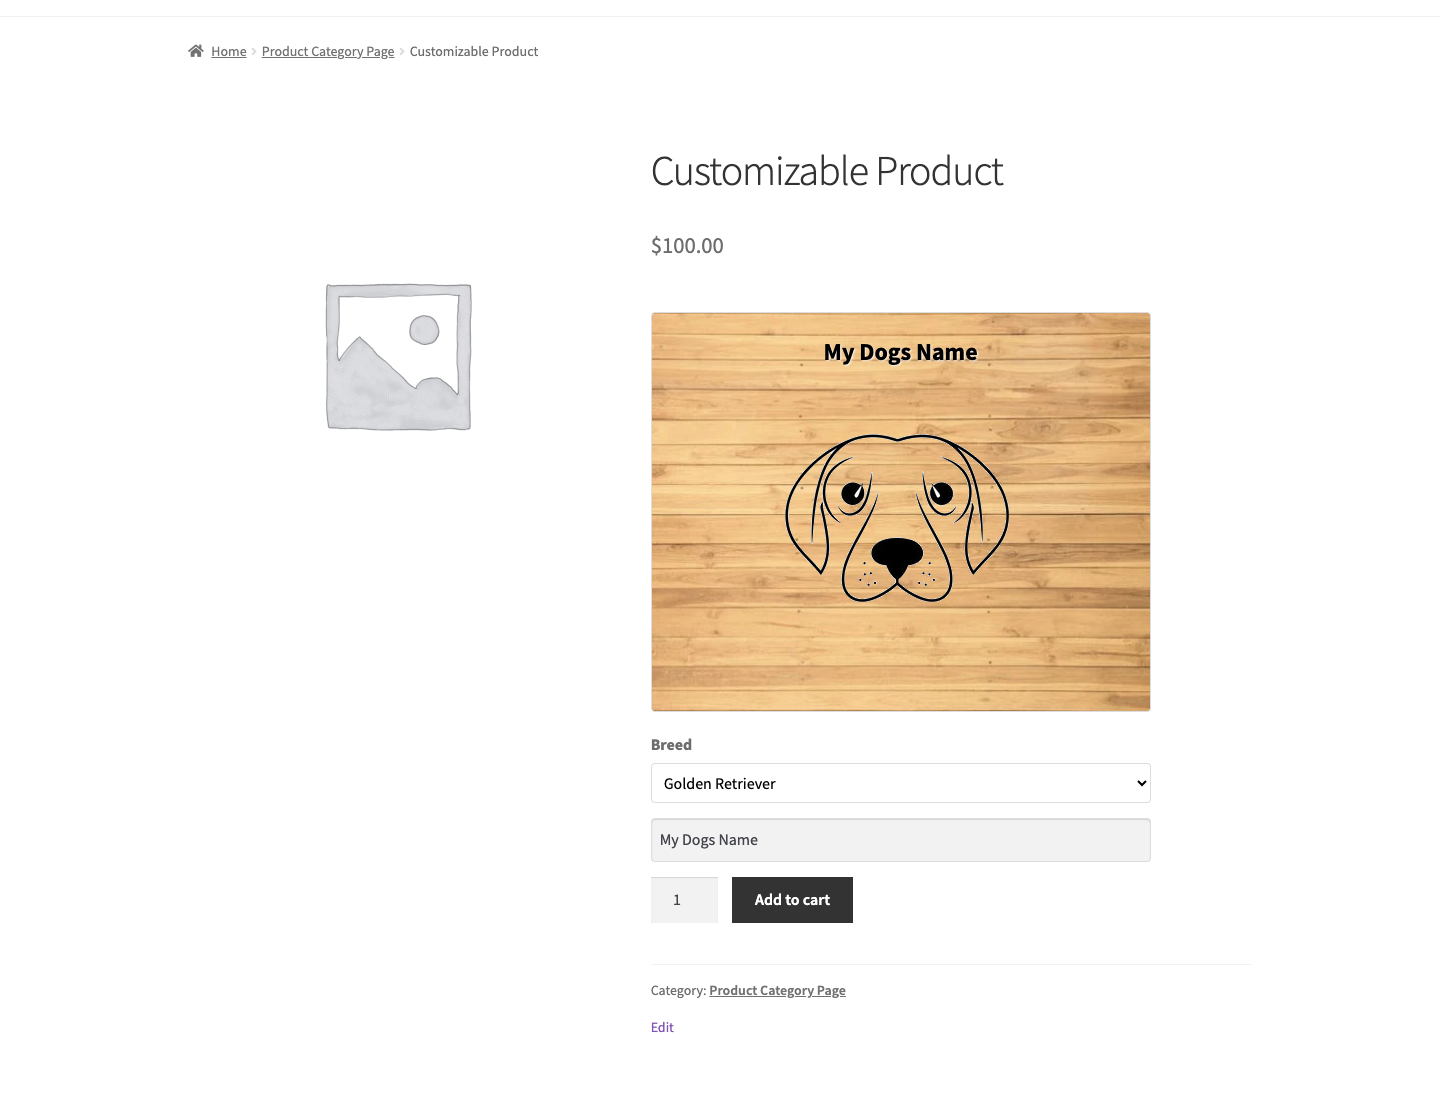Click the chevron before Customizable Product breadcrumb

click(x=402, y=51)
